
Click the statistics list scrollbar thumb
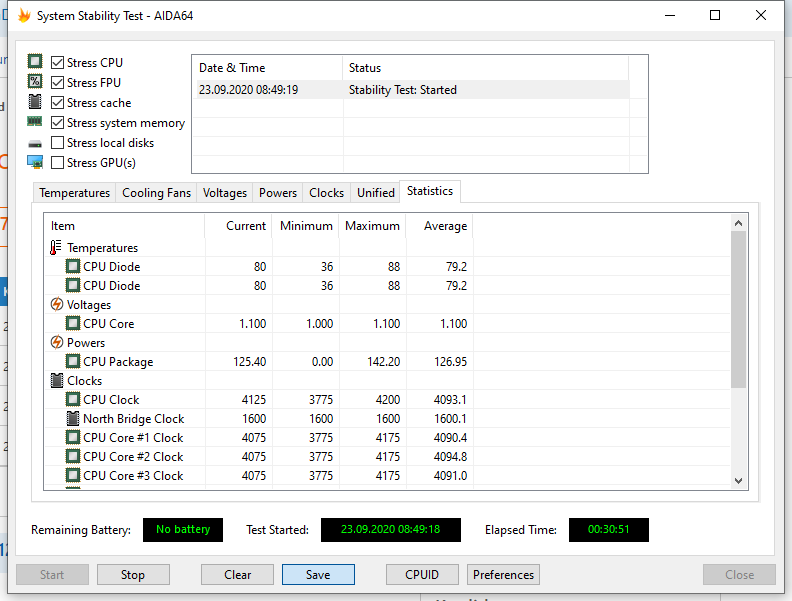click(x=738, y=309)
